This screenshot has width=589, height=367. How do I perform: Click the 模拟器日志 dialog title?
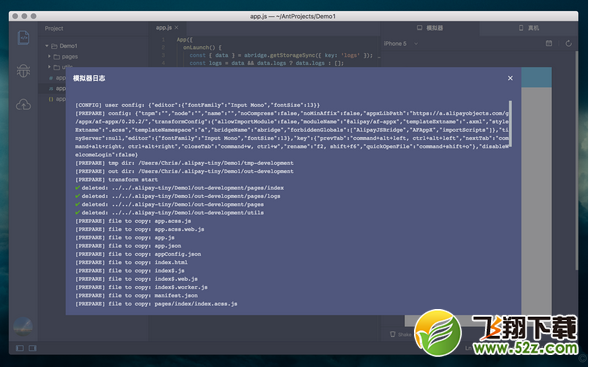pyautogui.click(x=89, y=78)
